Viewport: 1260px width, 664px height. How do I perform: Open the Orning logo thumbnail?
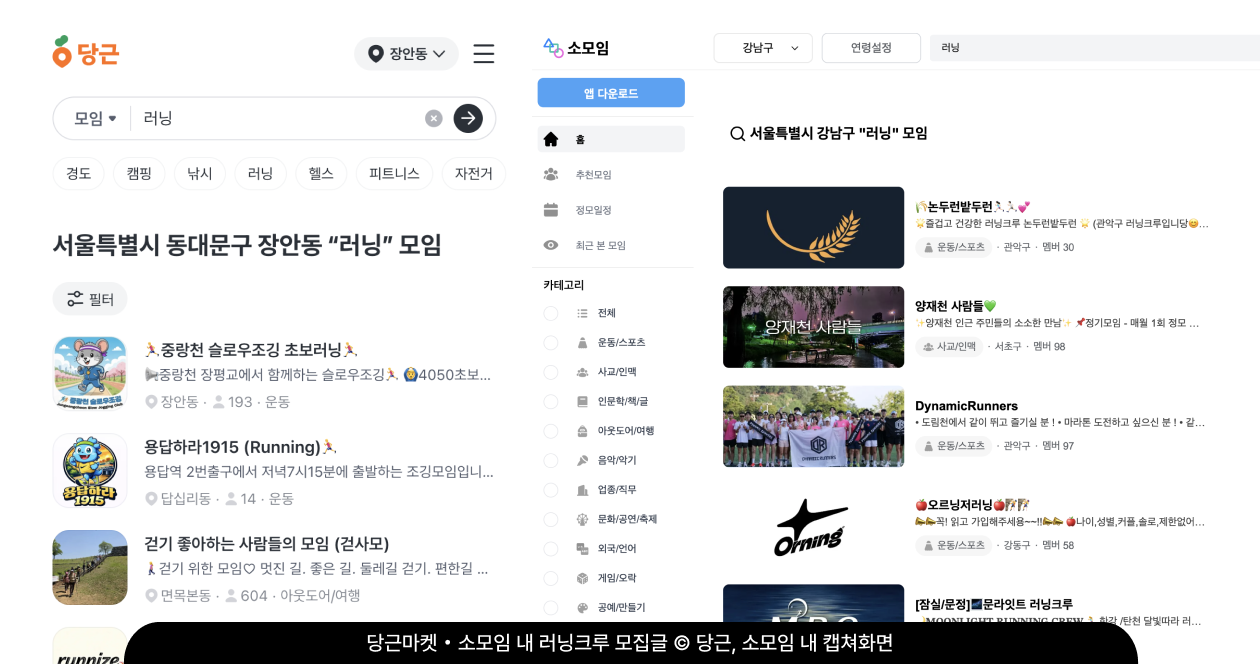[813, 526]
